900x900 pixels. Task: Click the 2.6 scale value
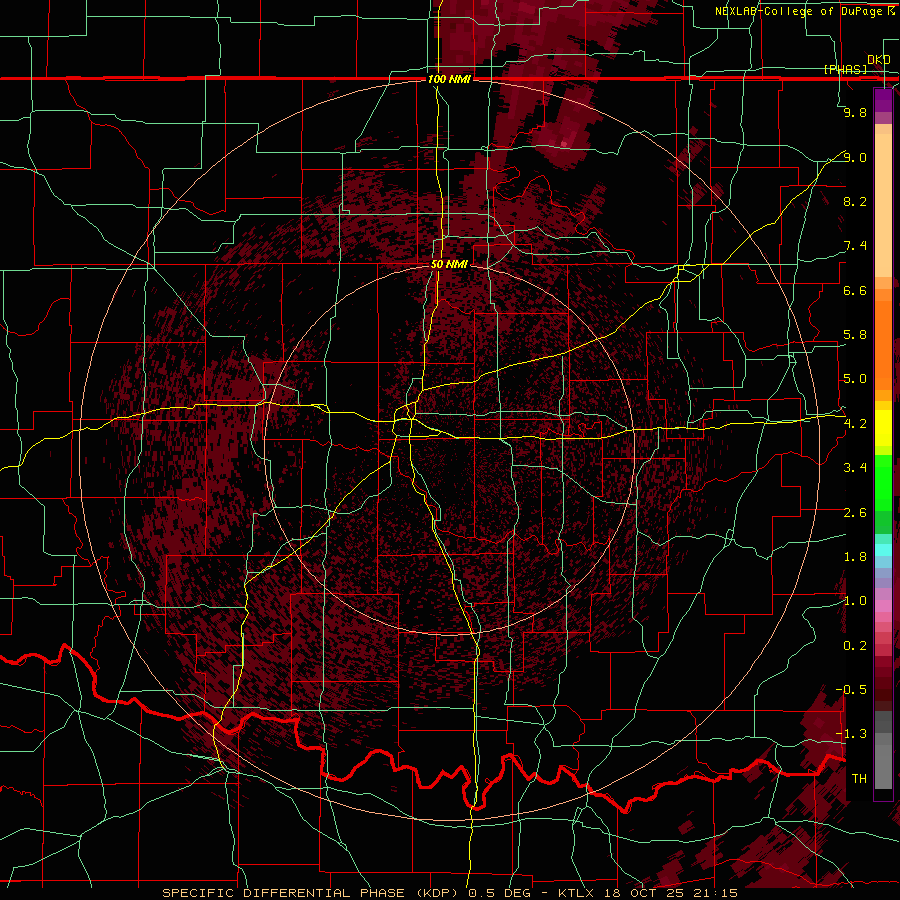(x=855, y=513)
